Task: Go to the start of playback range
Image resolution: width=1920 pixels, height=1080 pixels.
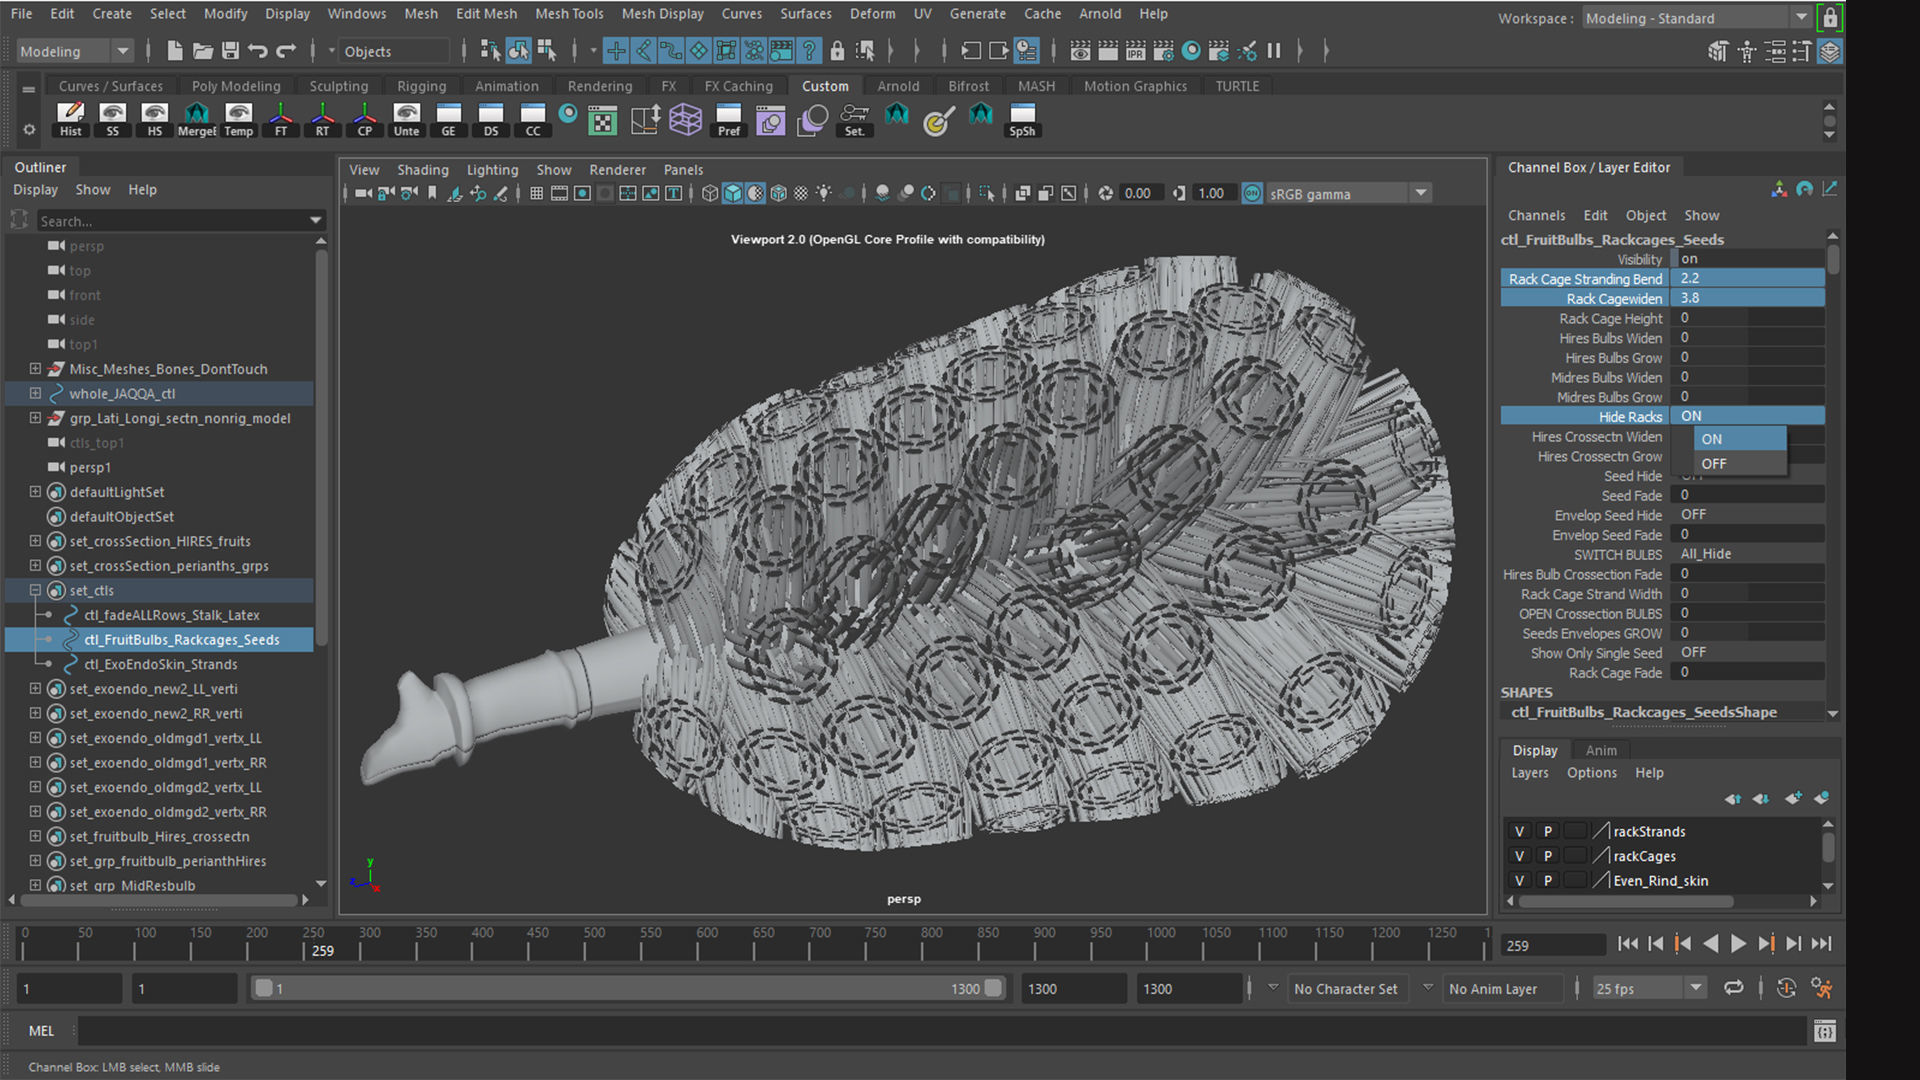Action: click(1627, 944)
